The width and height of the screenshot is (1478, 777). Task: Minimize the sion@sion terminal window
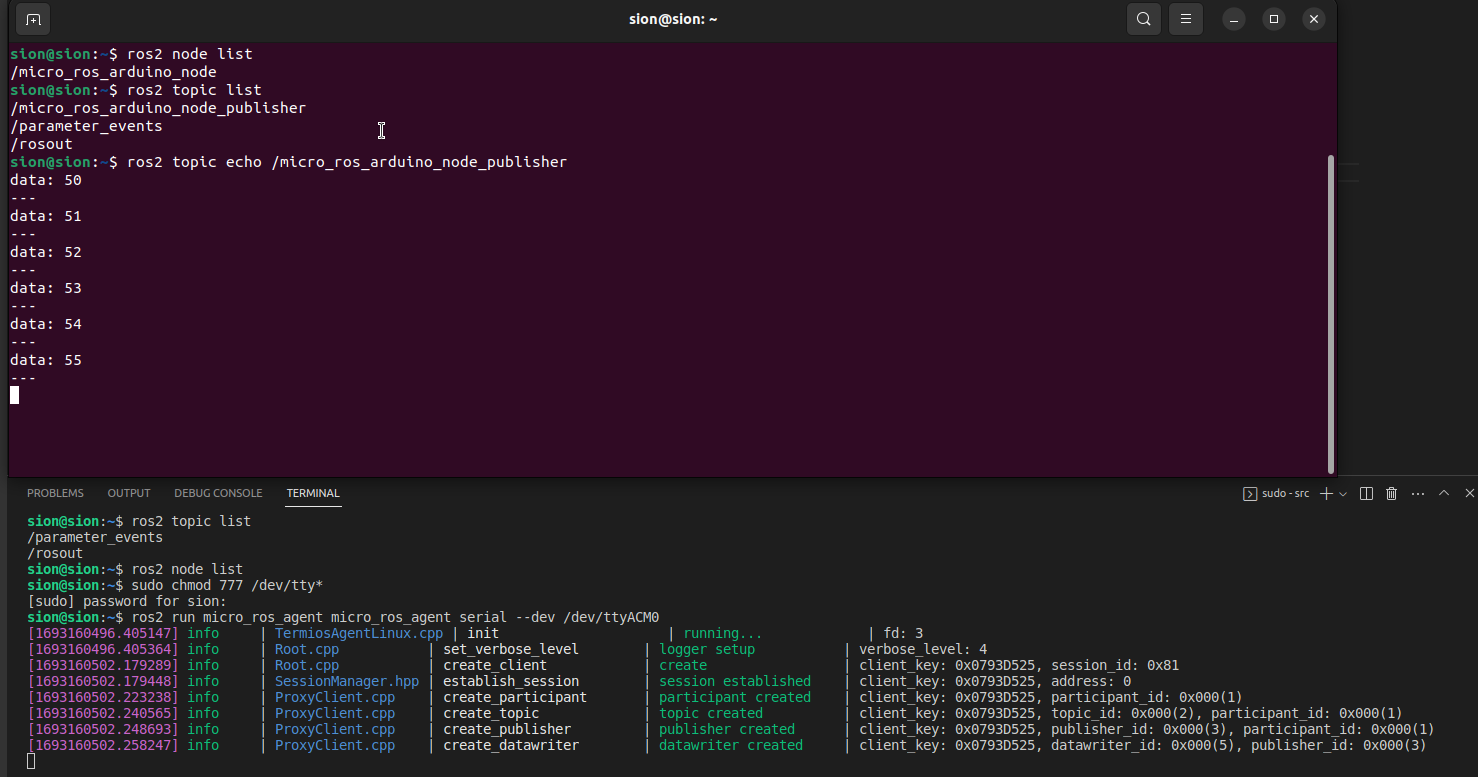point(1234,19)
